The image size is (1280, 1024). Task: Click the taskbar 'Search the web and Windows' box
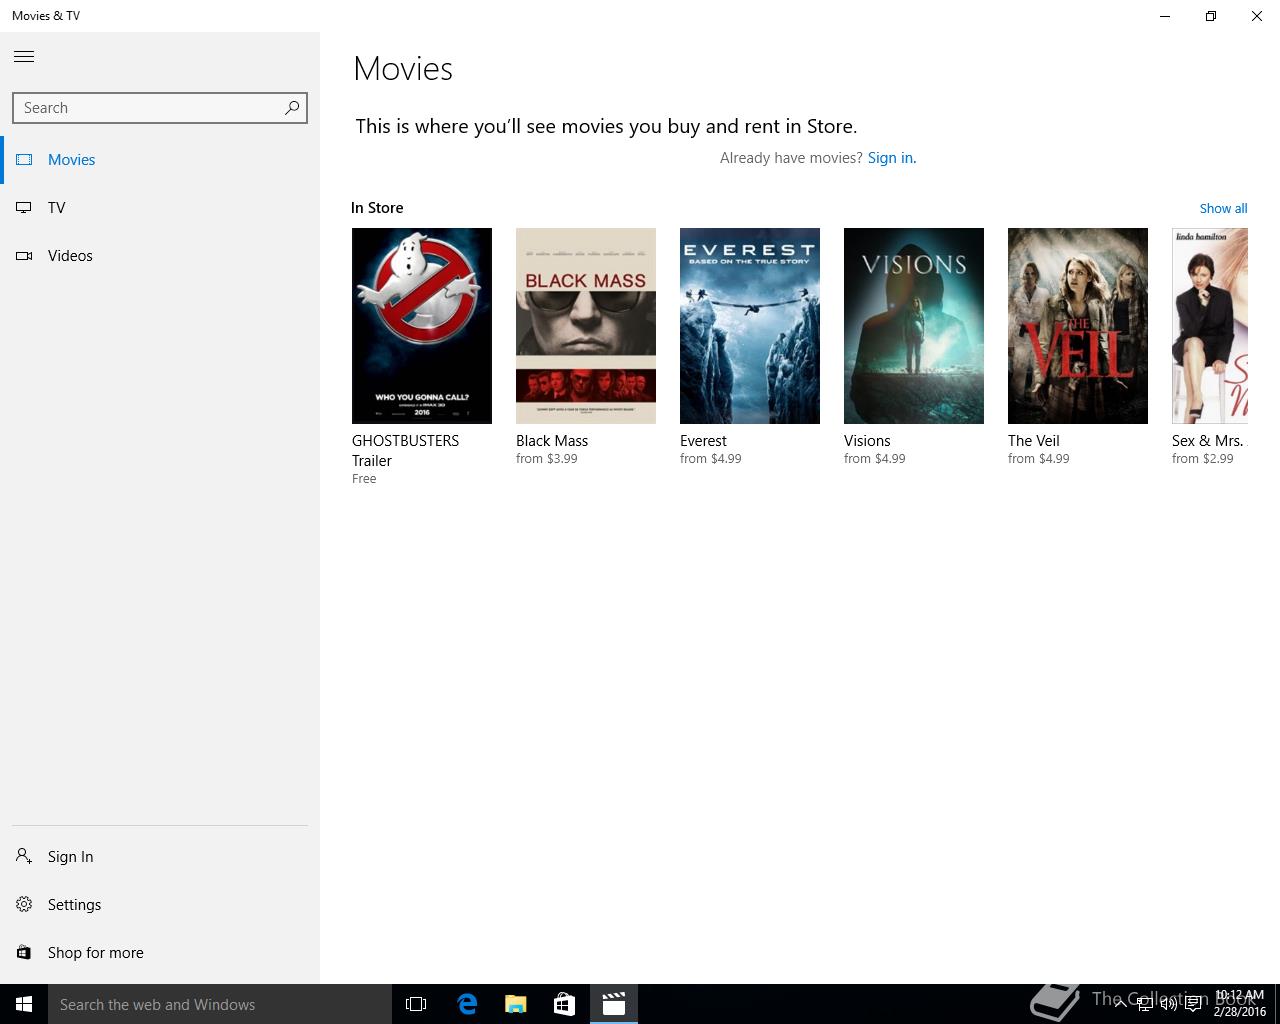pos(220,1004)
